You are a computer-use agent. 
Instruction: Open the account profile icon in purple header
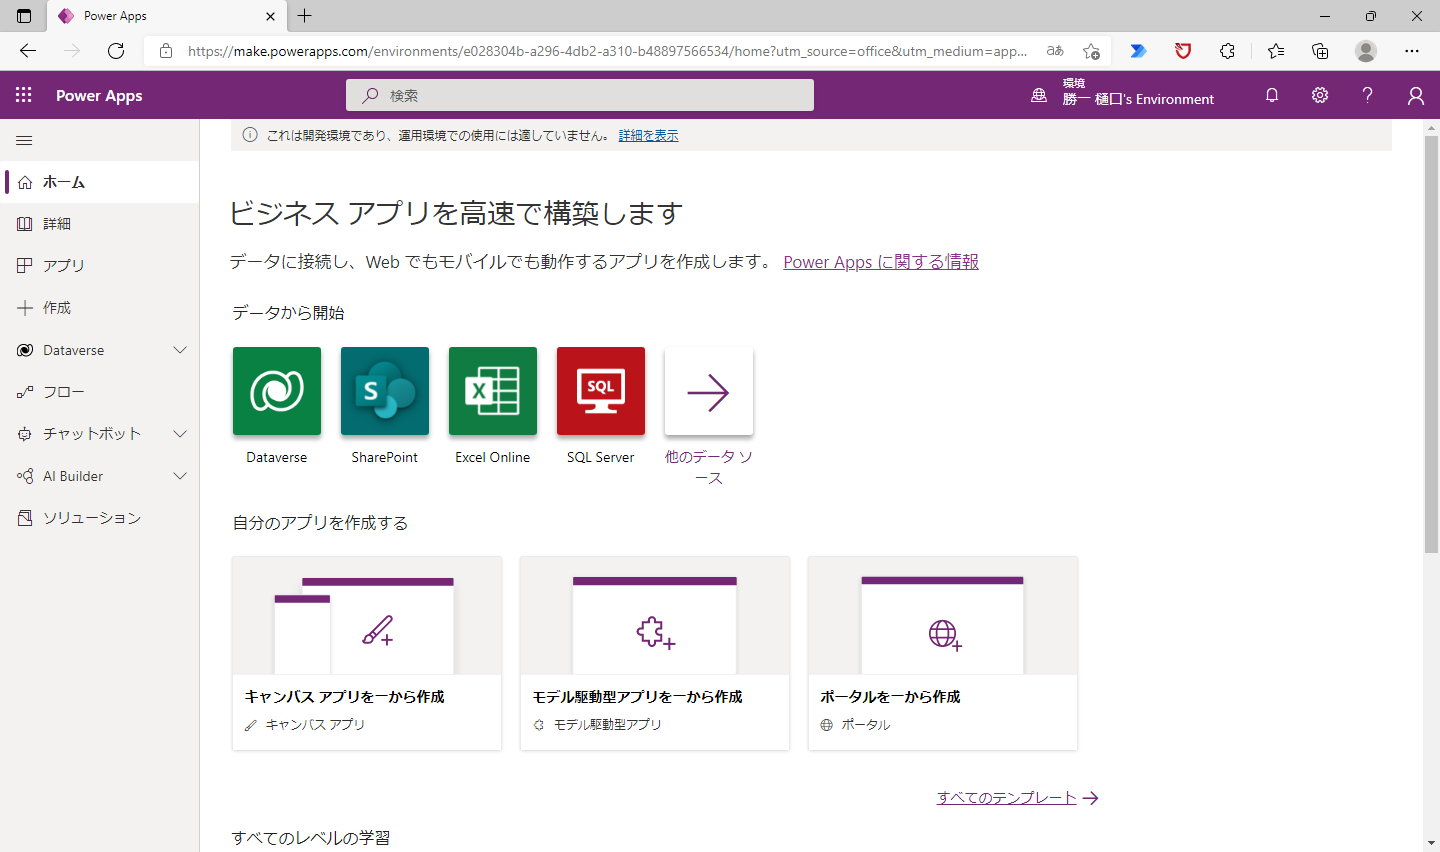1415,95
